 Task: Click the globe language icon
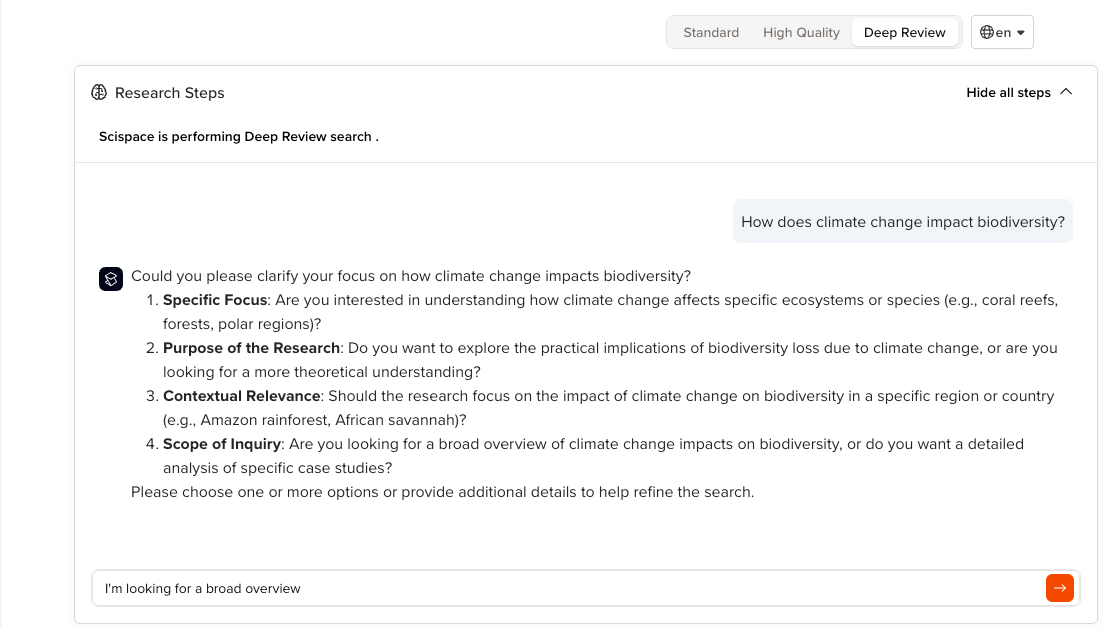point(988,32)
